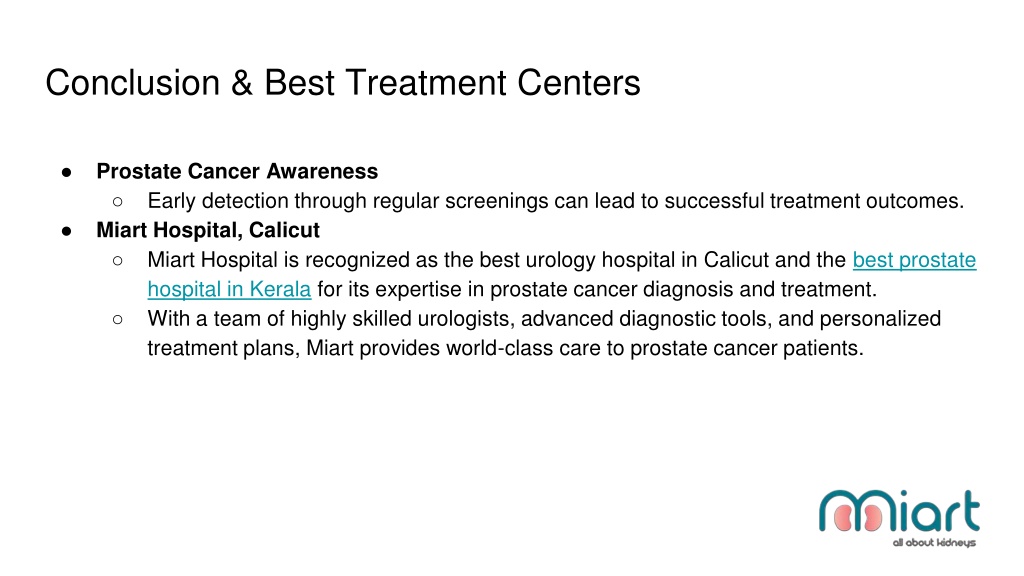Click the solid bullet beside Prostate Cancer Awareness
This screenshot has height=576, width=1024.
click(x=66, y=172)
